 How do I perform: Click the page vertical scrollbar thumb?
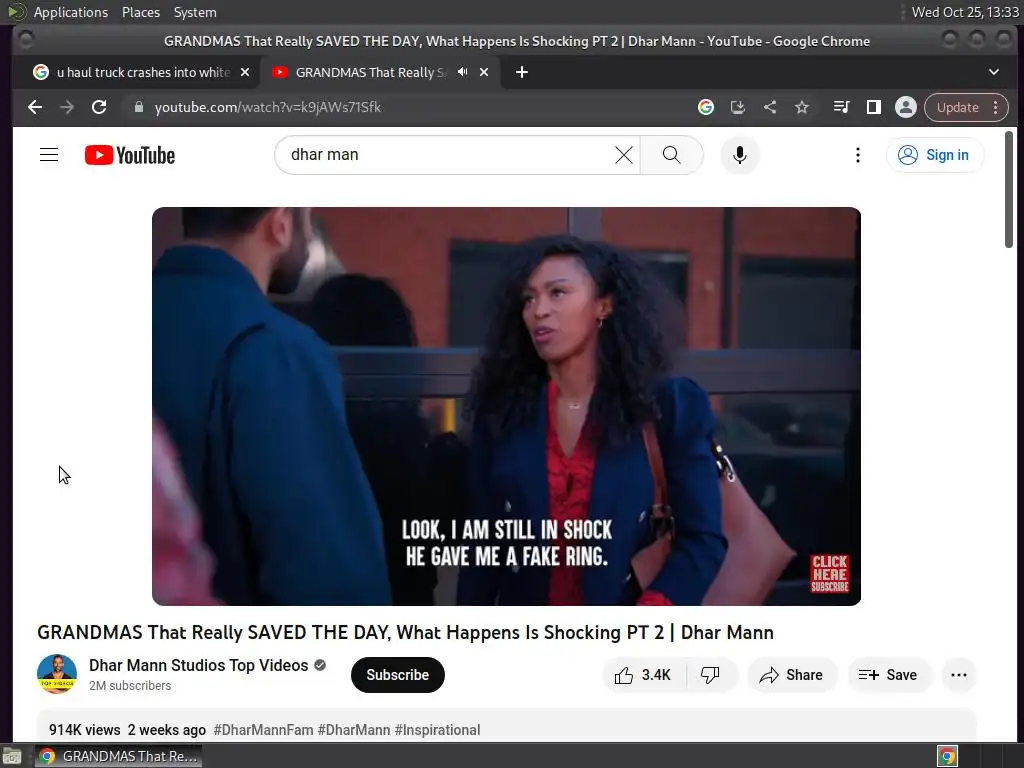(x=1009, y=189)
